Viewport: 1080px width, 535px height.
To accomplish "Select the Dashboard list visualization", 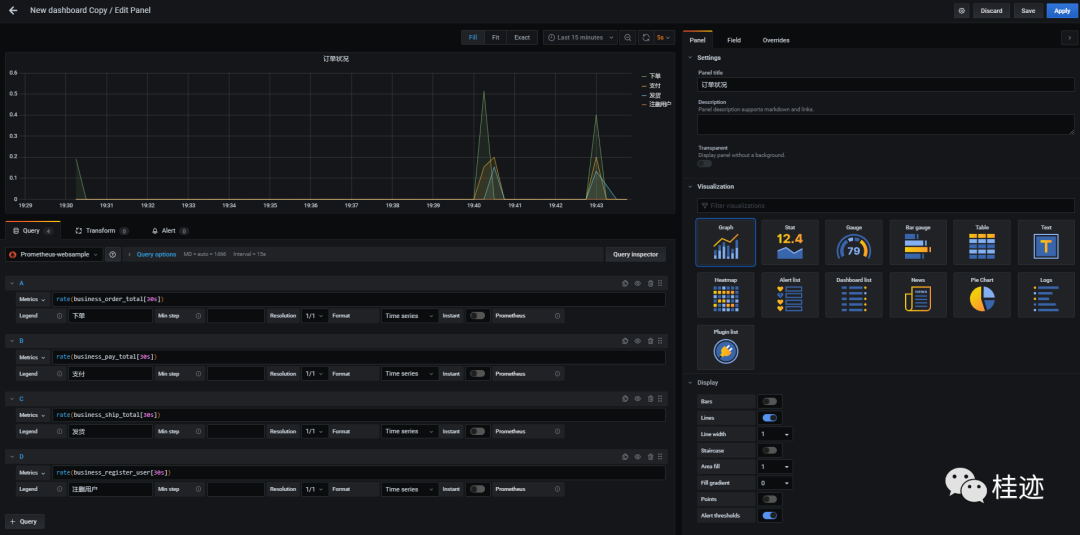I will pos(854,295).
